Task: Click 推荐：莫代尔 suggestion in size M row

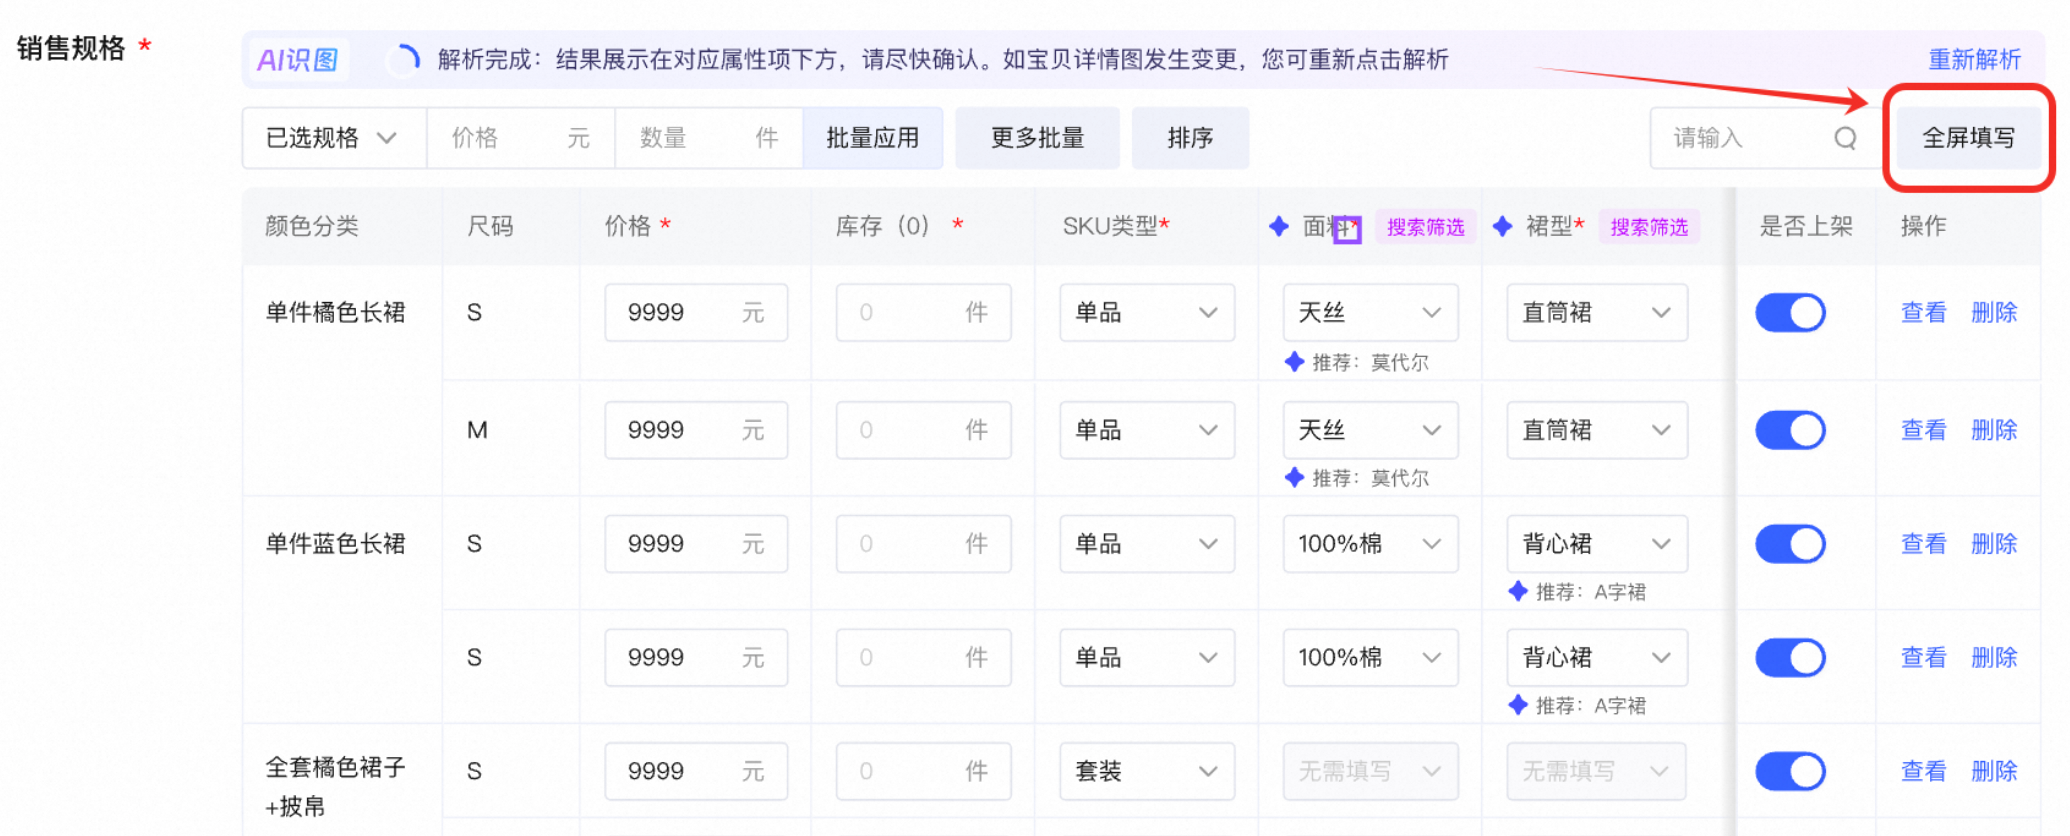Action: pyautogui.click(x=1357, y=479)
